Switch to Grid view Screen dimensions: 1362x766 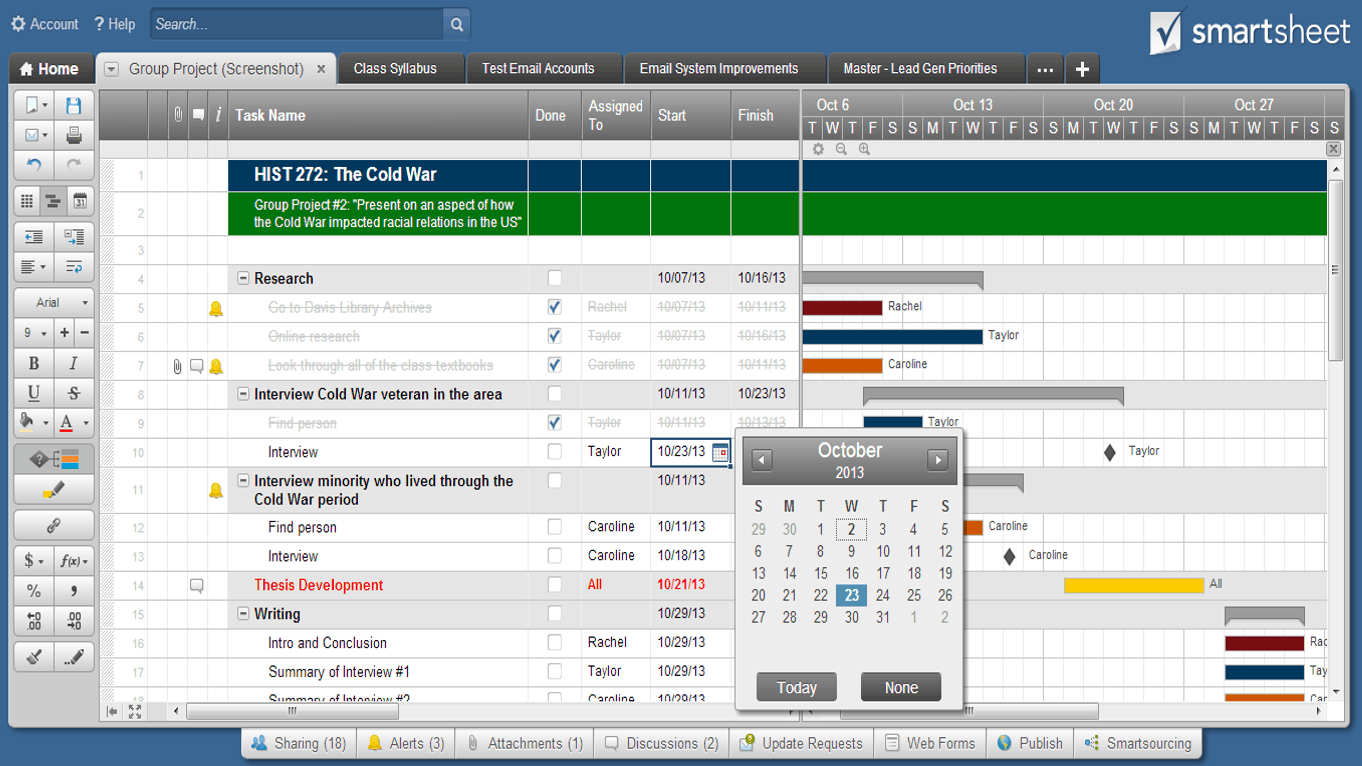pos(27,202)
